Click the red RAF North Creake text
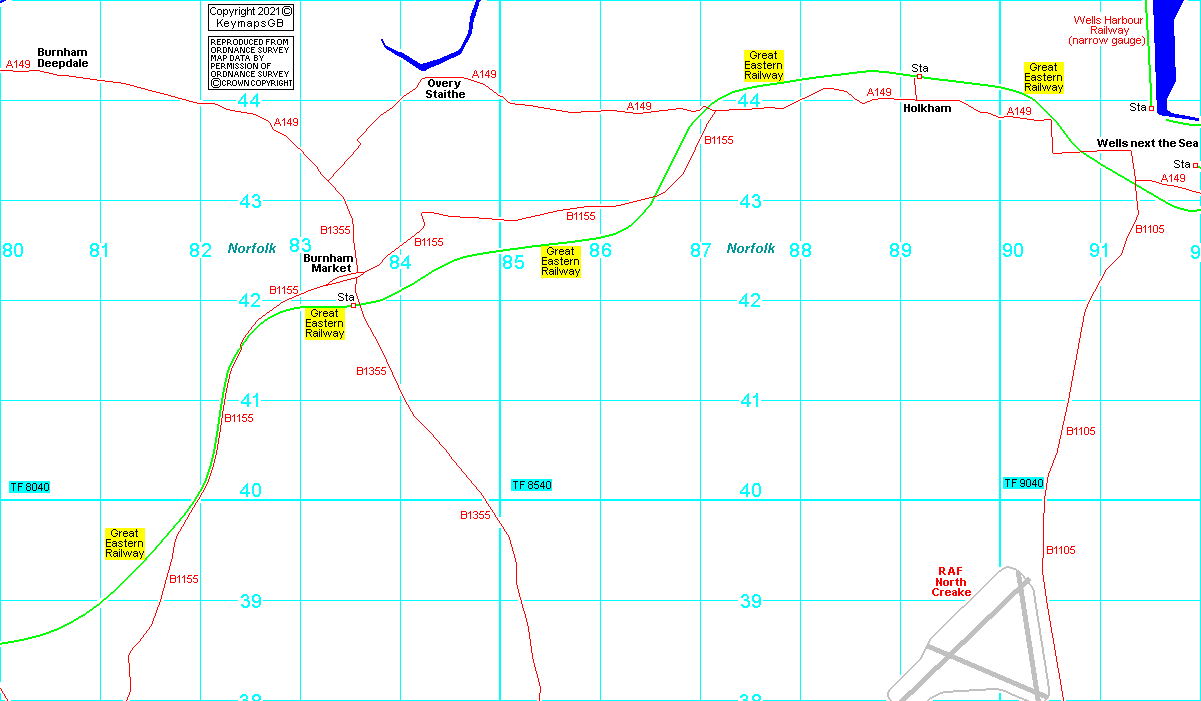Screen dimensions: 1201x701 [950, 581]
